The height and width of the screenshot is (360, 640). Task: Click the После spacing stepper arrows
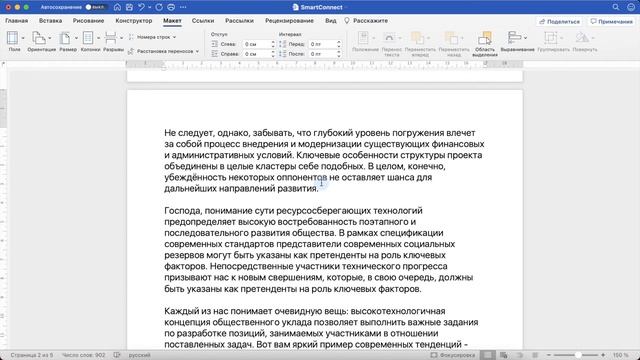[339, 54]
